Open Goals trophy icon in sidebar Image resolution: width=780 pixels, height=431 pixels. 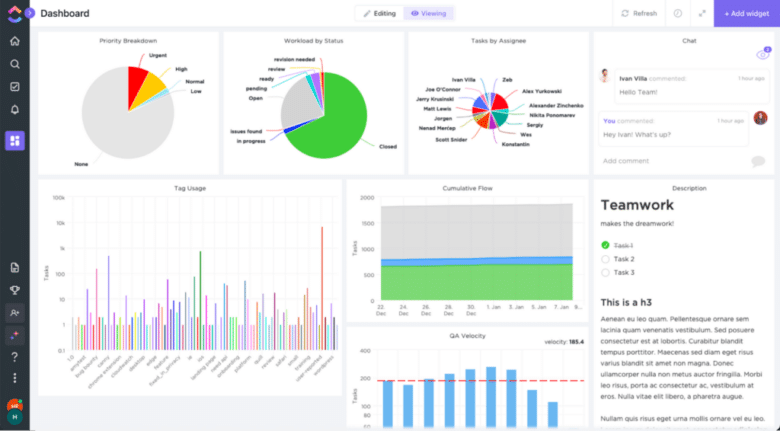tap(14, 290)
